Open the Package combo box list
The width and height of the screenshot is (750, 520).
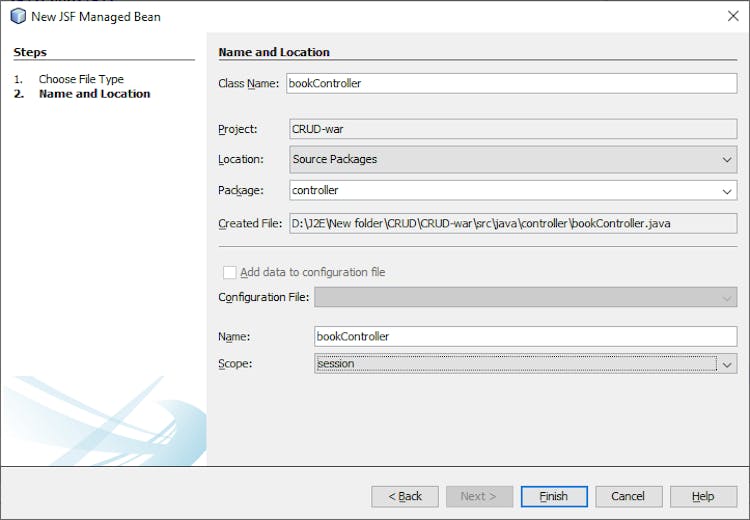(727, 190)
